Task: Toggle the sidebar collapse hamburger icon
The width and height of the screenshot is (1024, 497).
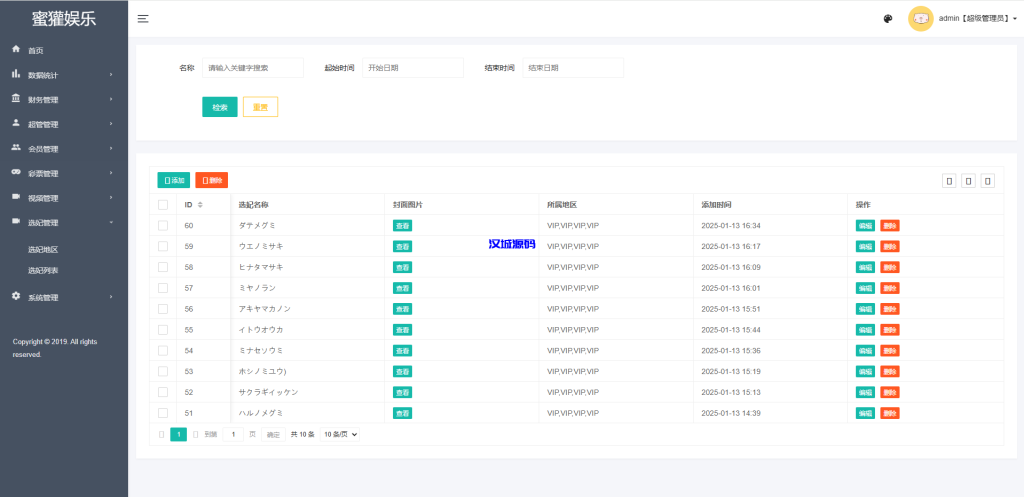Action: point(143,19)
